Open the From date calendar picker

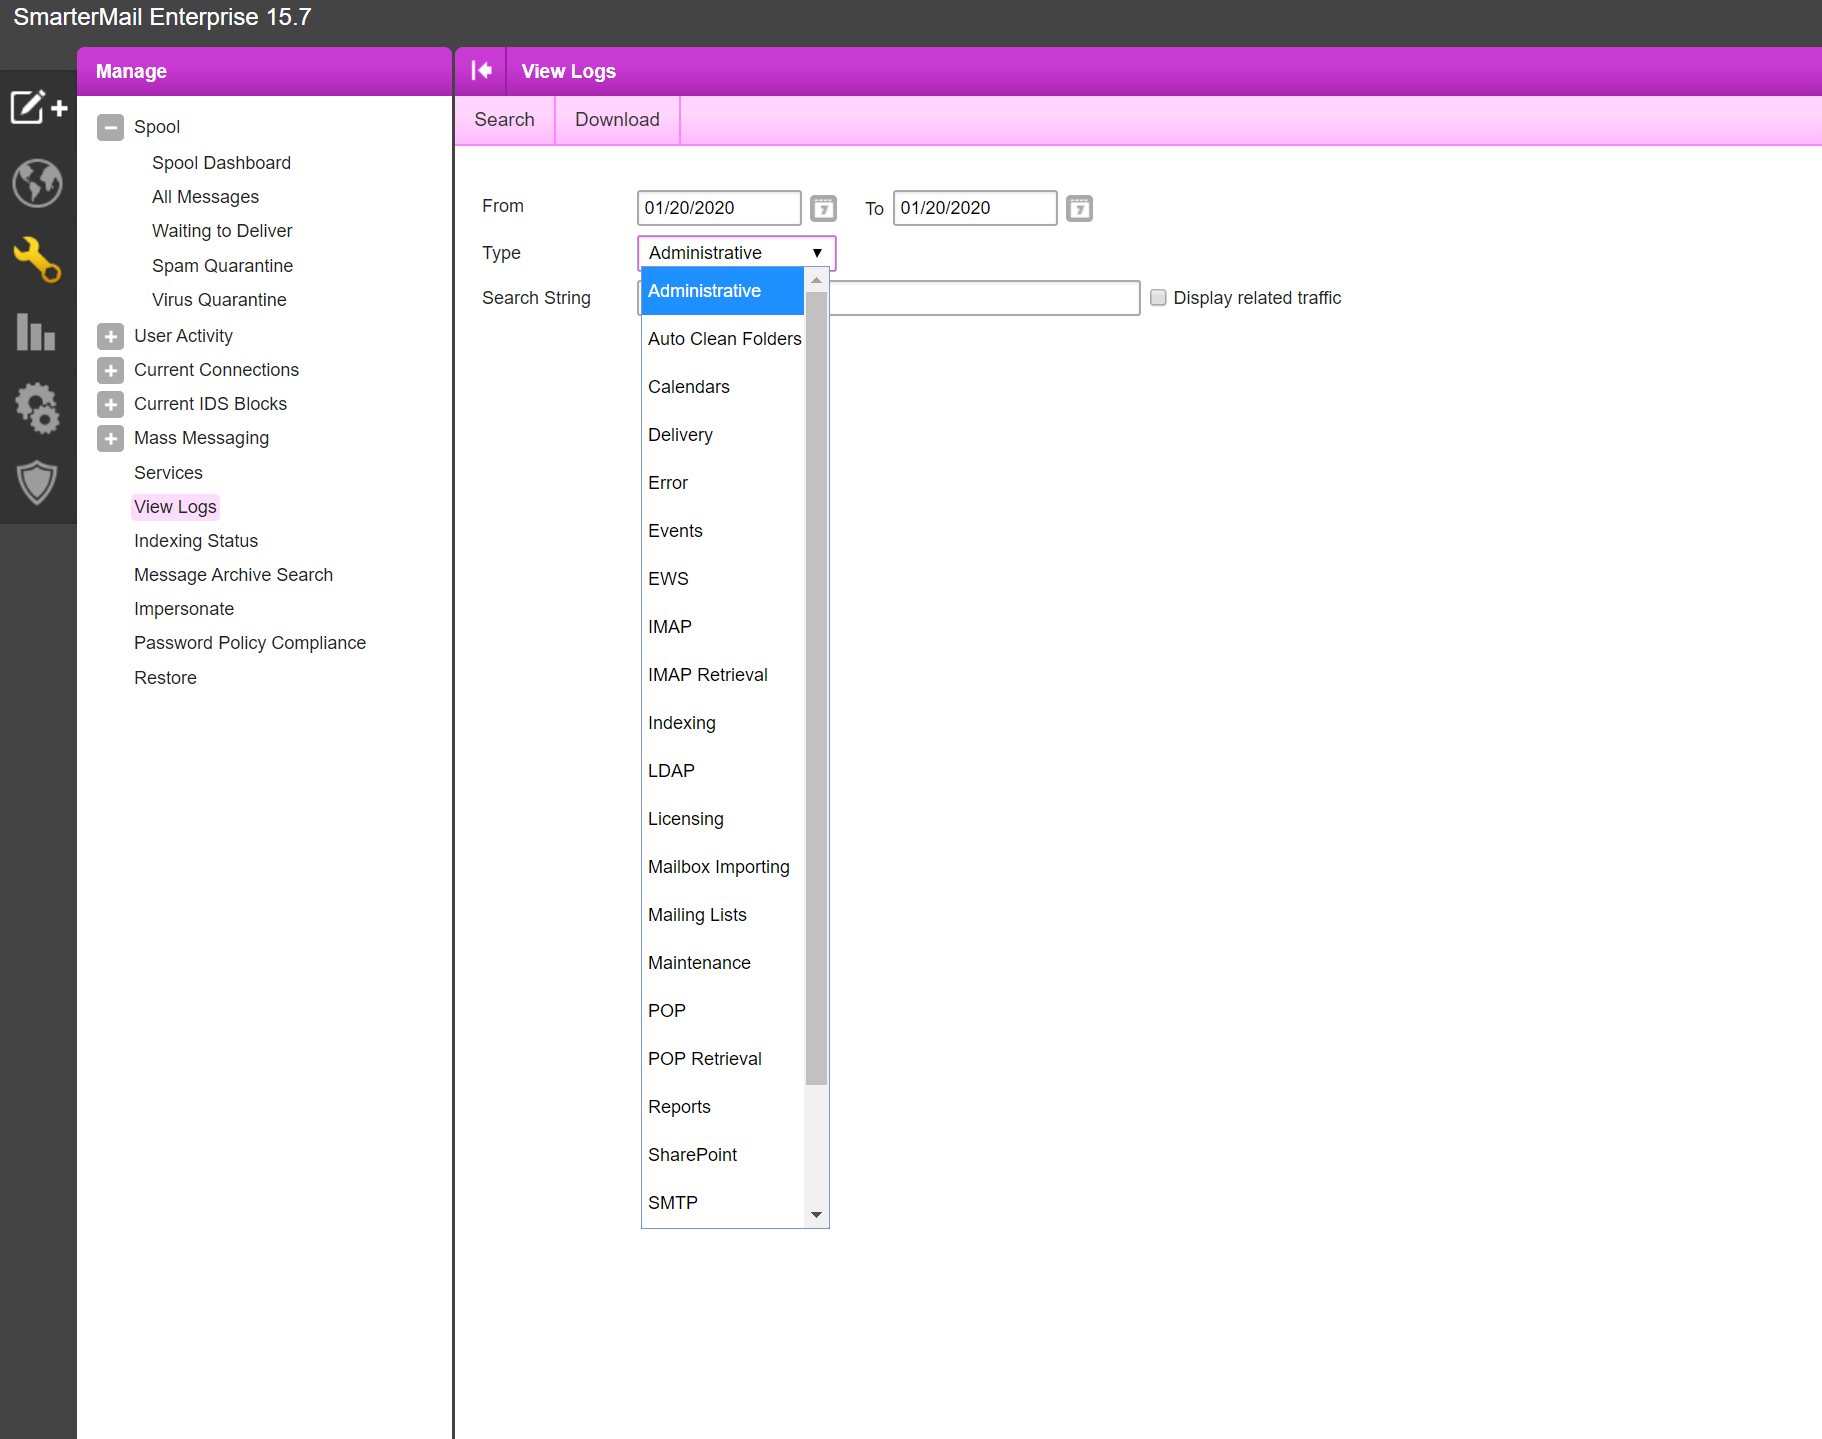(823, 208)
